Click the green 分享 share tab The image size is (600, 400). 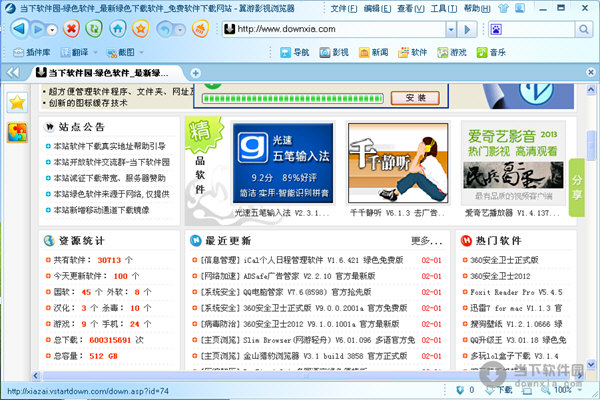pos(577,188)
